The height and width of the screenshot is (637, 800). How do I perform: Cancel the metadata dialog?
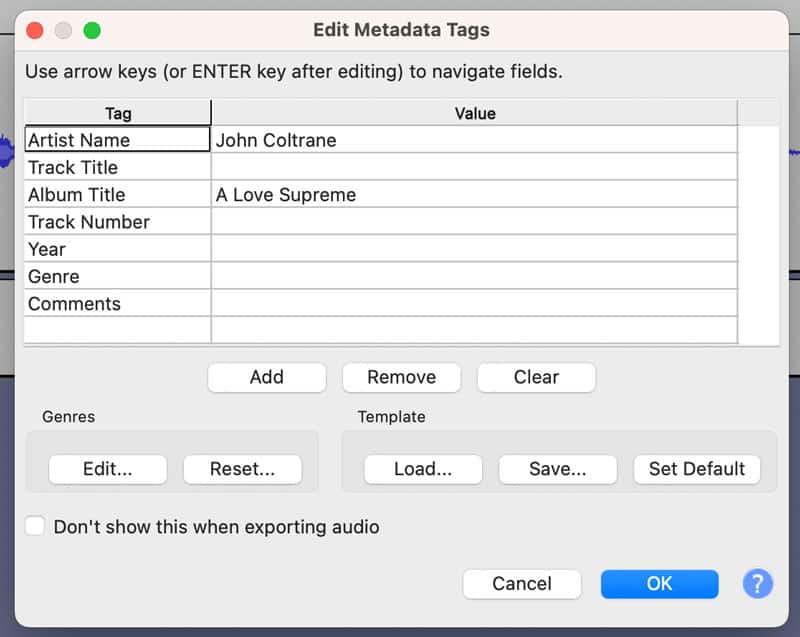[521, 584]
